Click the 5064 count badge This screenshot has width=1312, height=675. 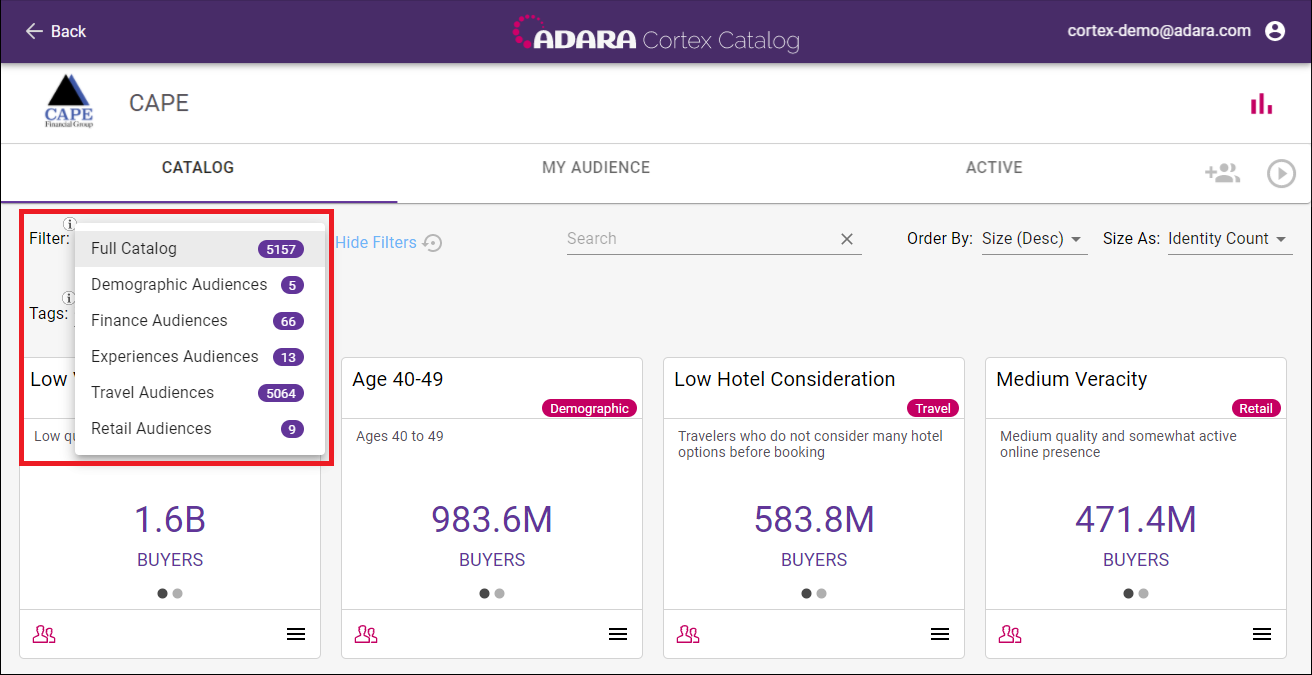pyautogui.click(x=280, y=393)
